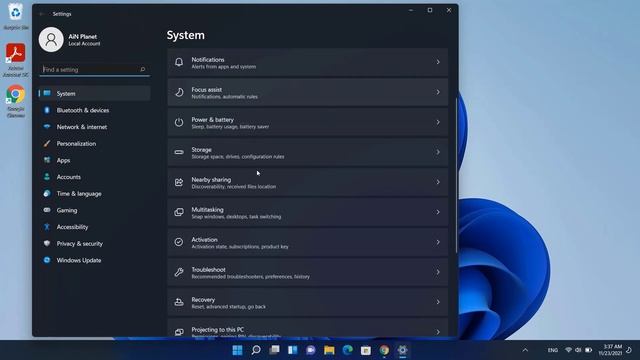Click the 'Reset, advanced startup, go back' text
The image size is (640, 360).
pos(229,307)
